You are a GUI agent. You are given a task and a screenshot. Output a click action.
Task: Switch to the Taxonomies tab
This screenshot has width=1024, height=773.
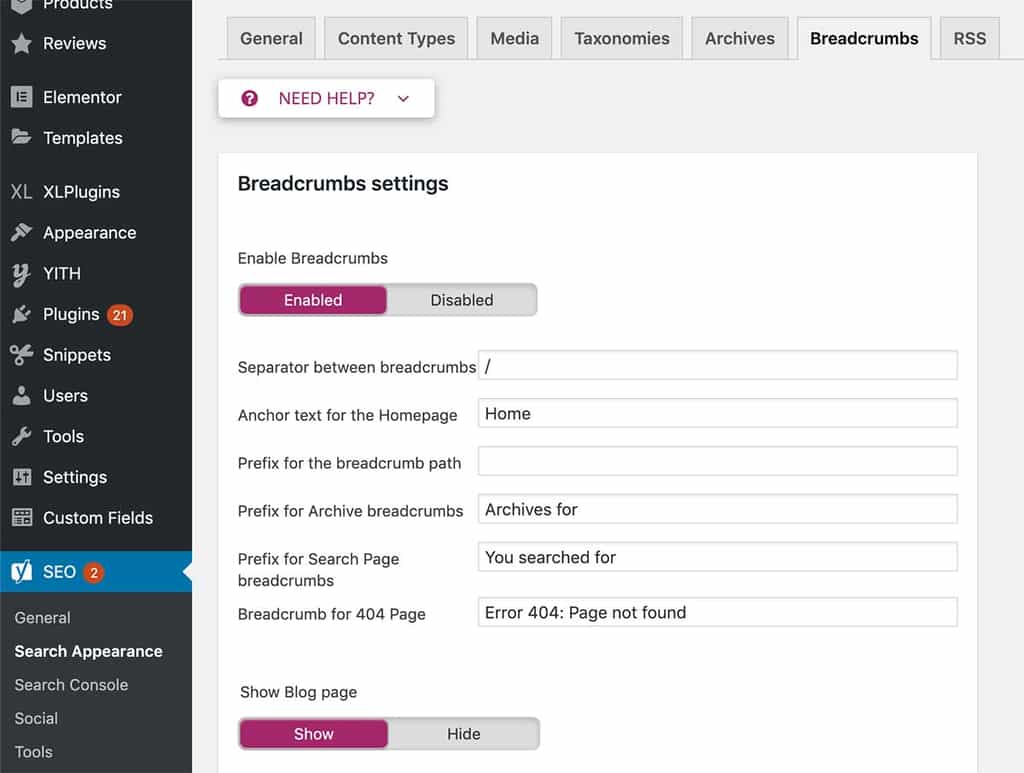pos(622,39)
